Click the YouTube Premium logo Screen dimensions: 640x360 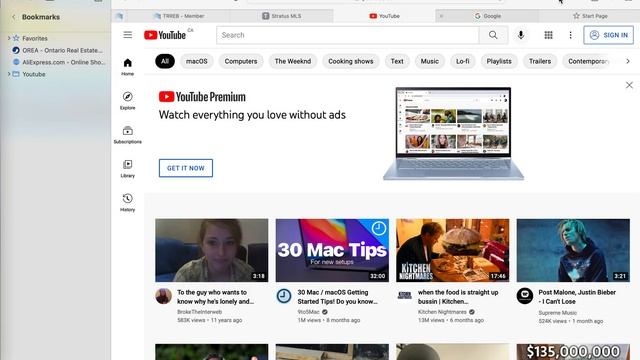coord(202,97)
